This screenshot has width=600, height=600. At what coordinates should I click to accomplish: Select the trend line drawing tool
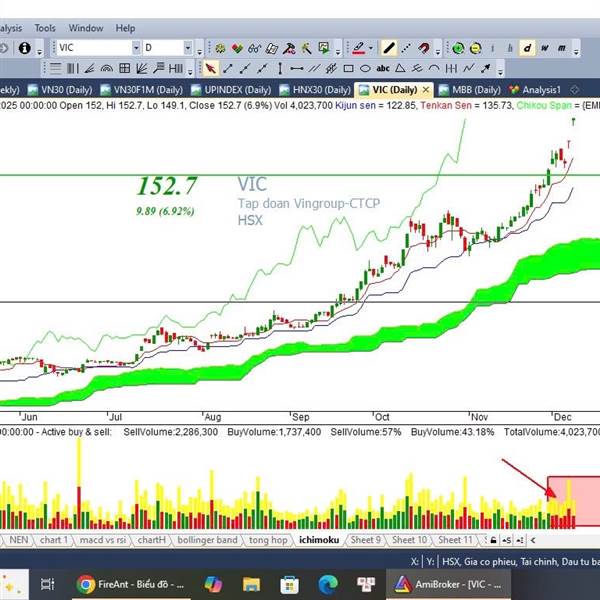pyautogui.click(x=228, y=68)
